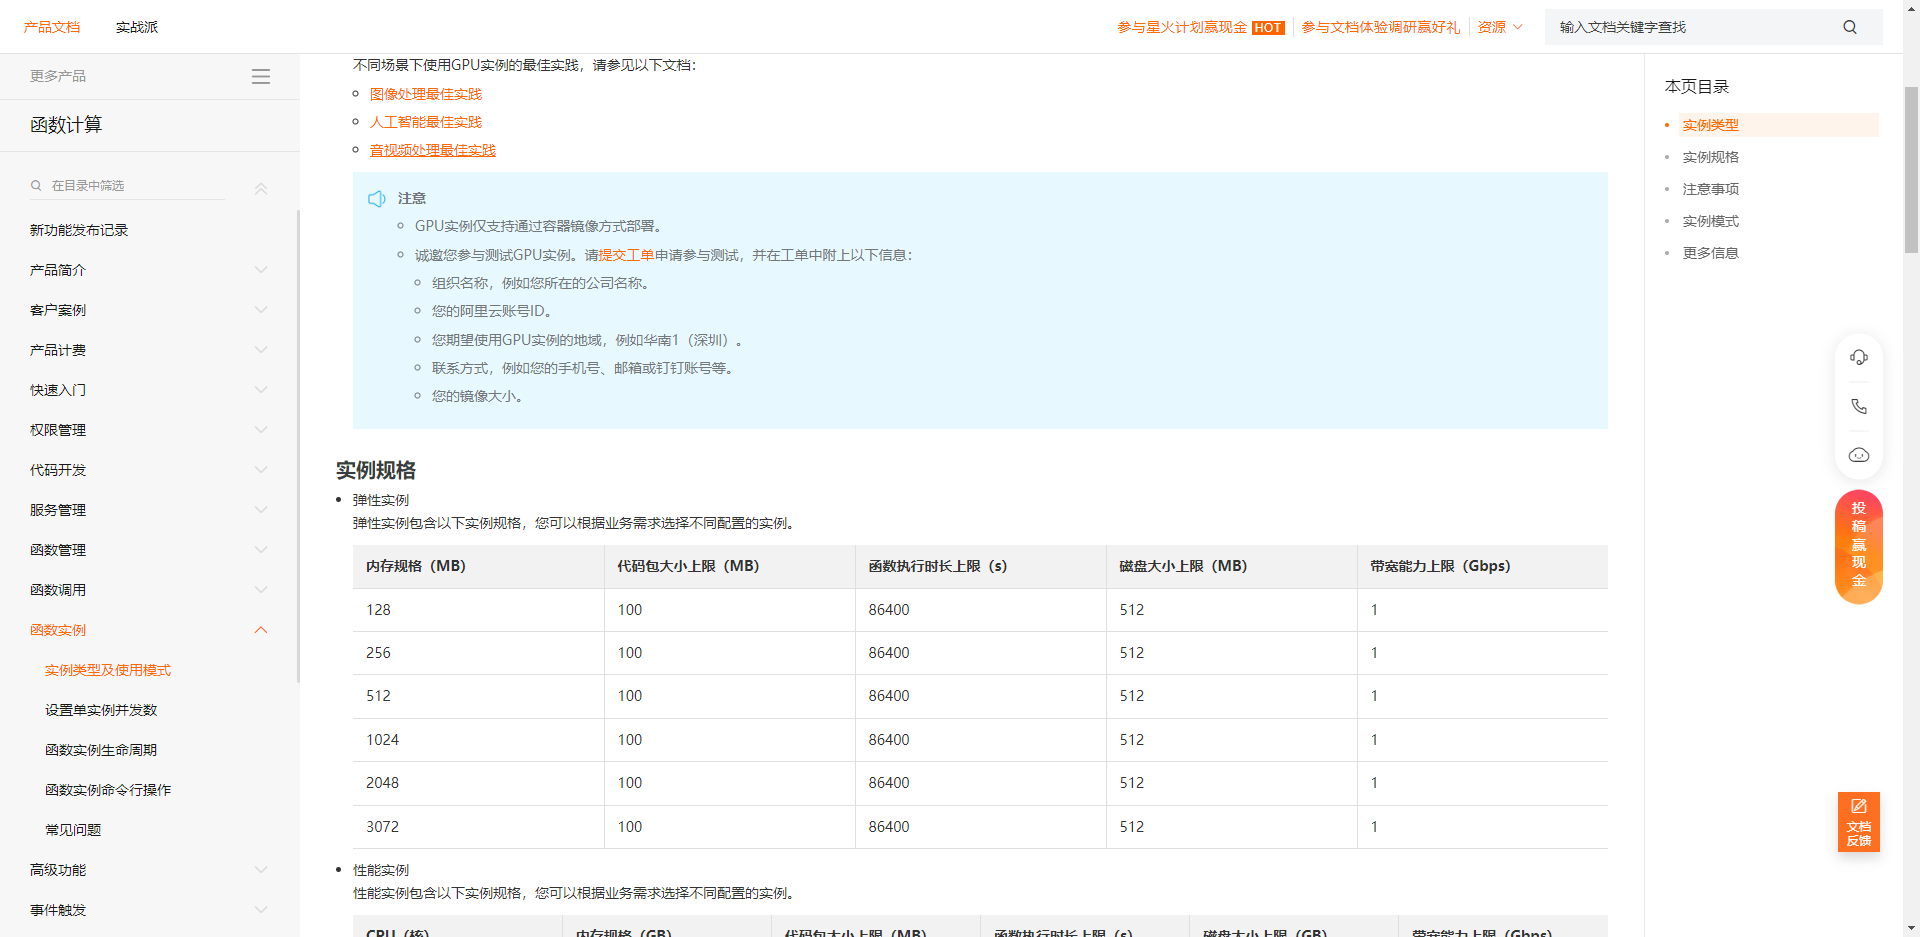Open the hamburger menu next to 更多产品
The height and width of the screenshot is (937, 1920).
point(261,76)
